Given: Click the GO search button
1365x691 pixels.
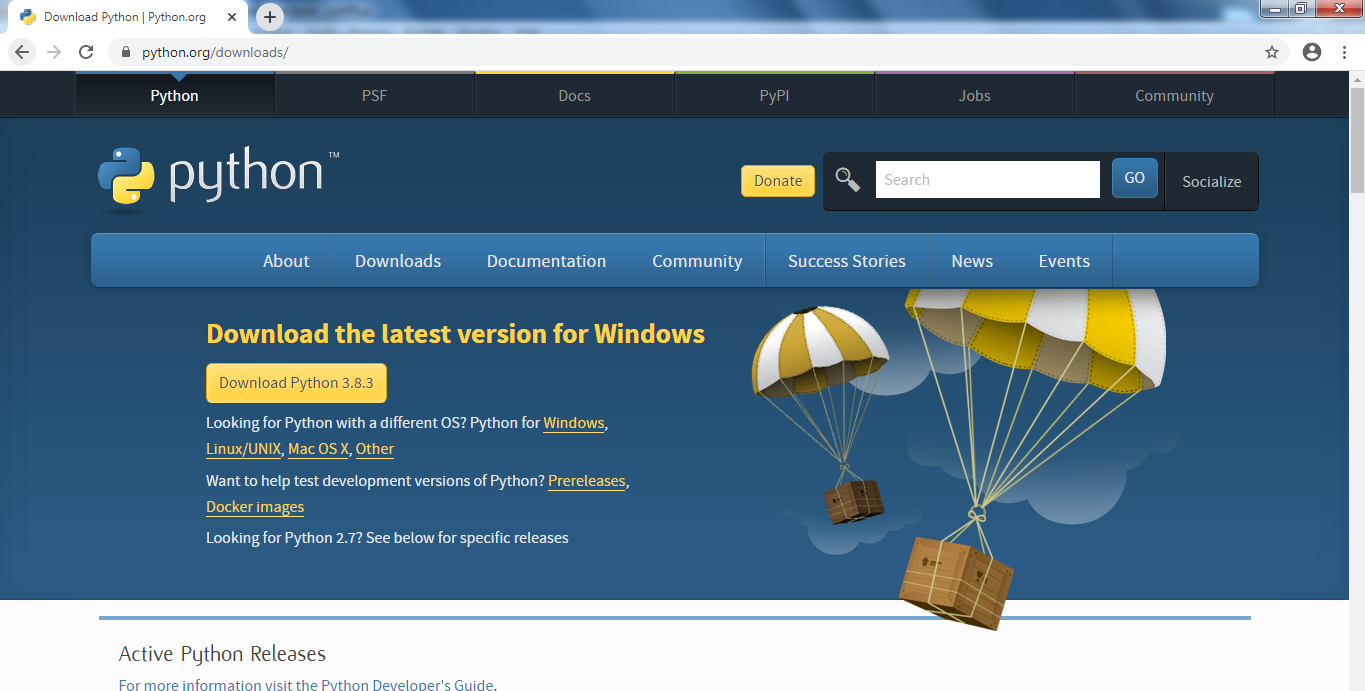Looking at the screenshot, I should (1135, 178).
